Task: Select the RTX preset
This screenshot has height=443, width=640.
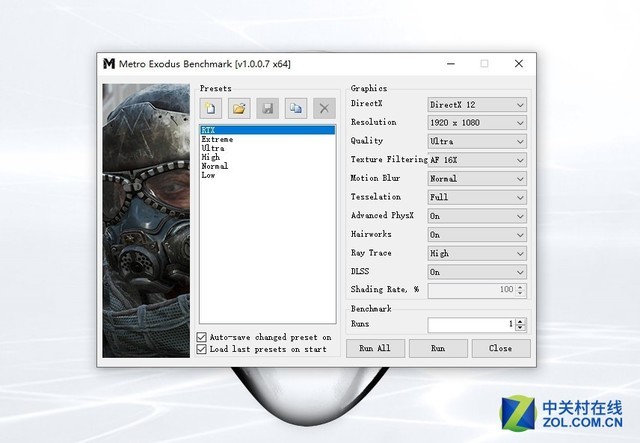Action: point(268,130)
